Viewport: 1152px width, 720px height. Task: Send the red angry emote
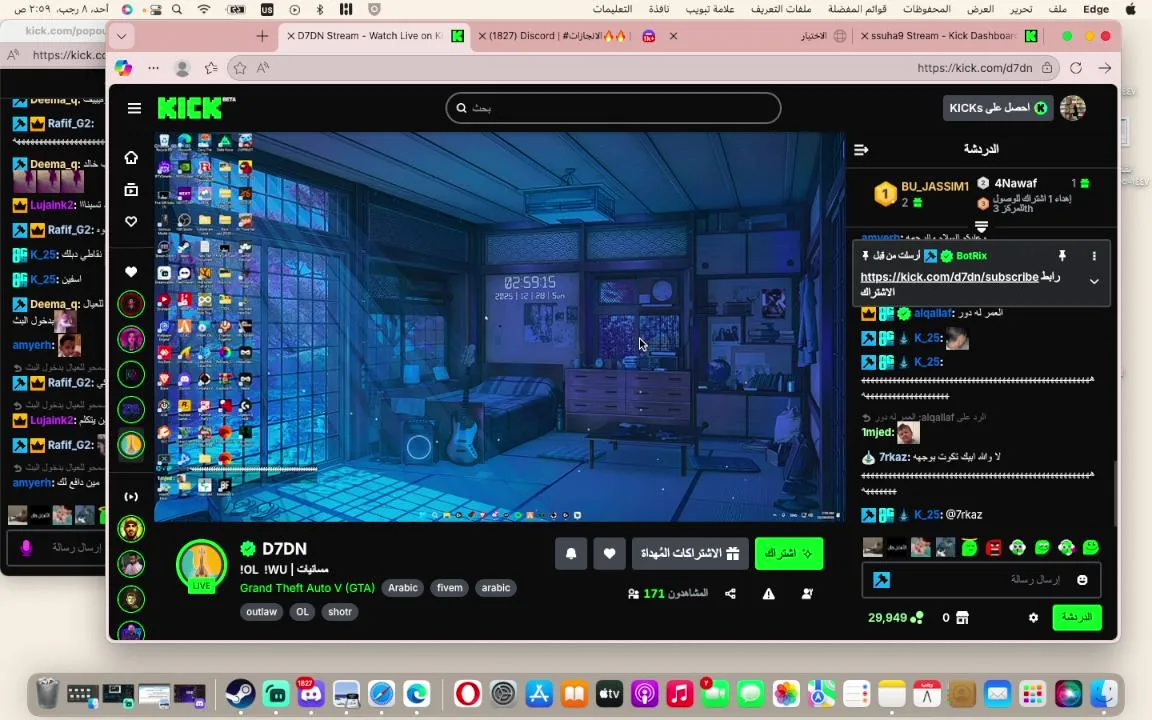click(x=993, y=547)
